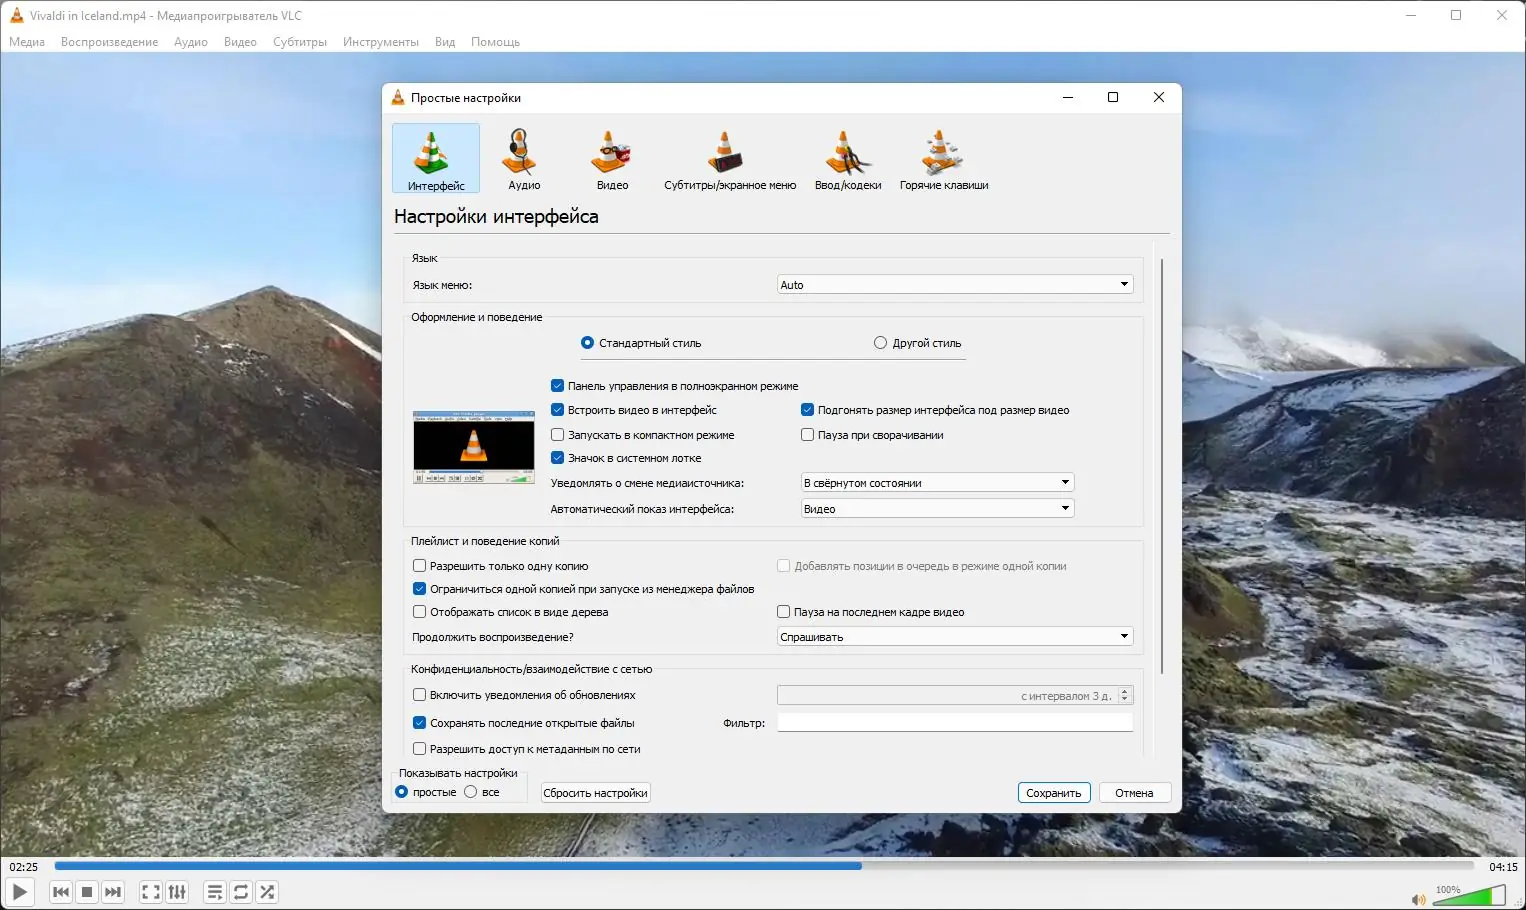Image resolution: width=1526 pixels, height=910 pixels.
Task: Open the Горячие клавиши settings category
Action: [x=943, y=158]
